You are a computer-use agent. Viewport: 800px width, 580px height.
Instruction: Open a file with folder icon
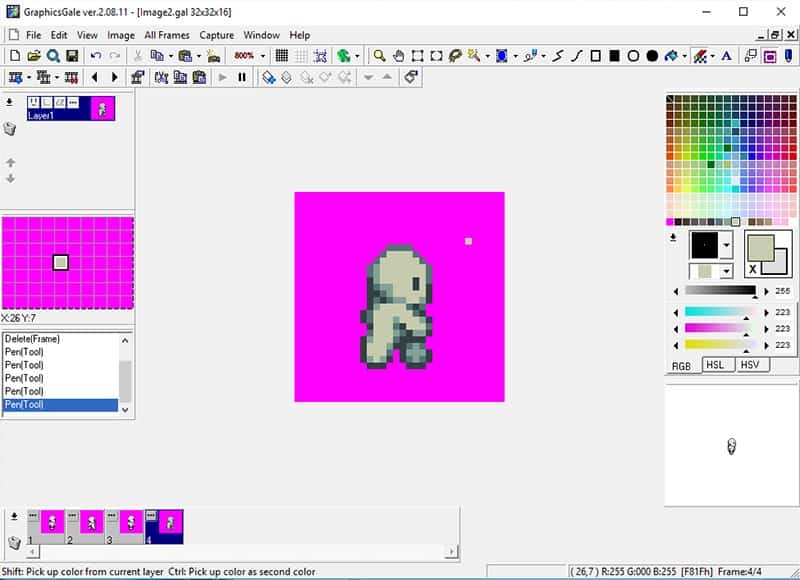tap(34, 56)
